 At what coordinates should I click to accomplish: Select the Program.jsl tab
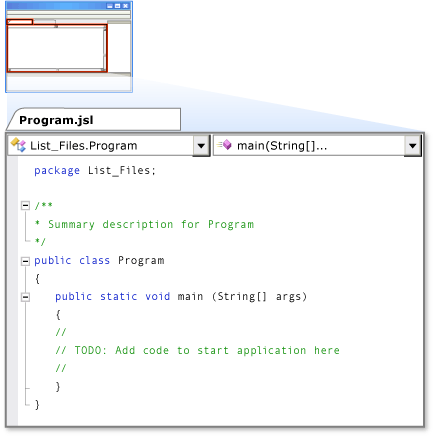tap(94, 119)
